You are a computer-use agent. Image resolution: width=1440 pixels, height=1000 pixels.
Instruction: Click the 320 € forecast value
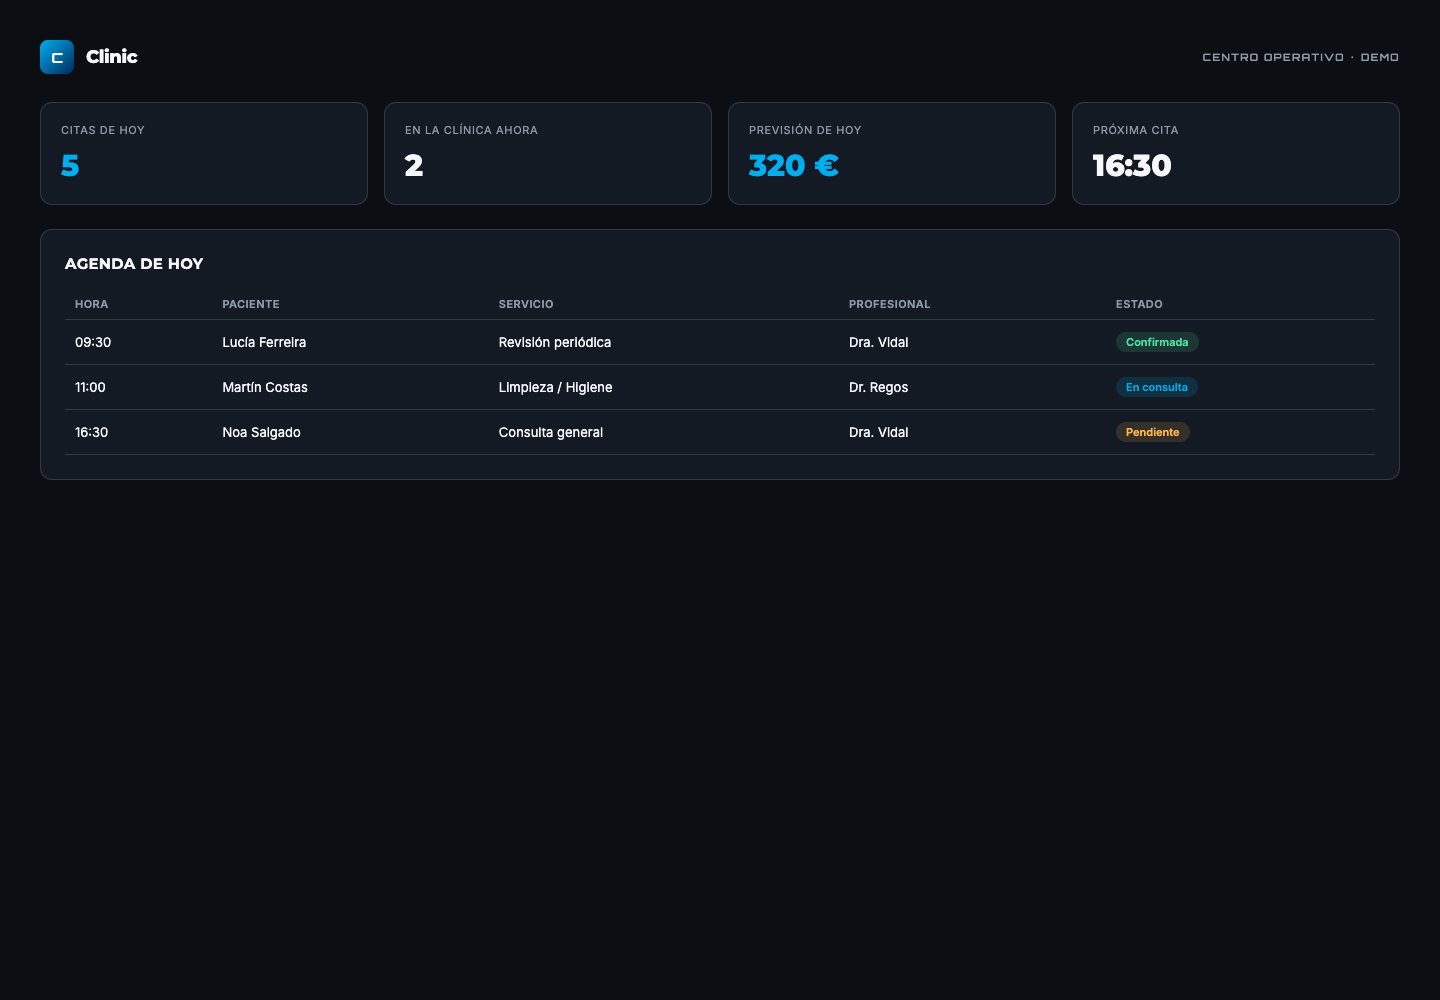pos(794,165)
